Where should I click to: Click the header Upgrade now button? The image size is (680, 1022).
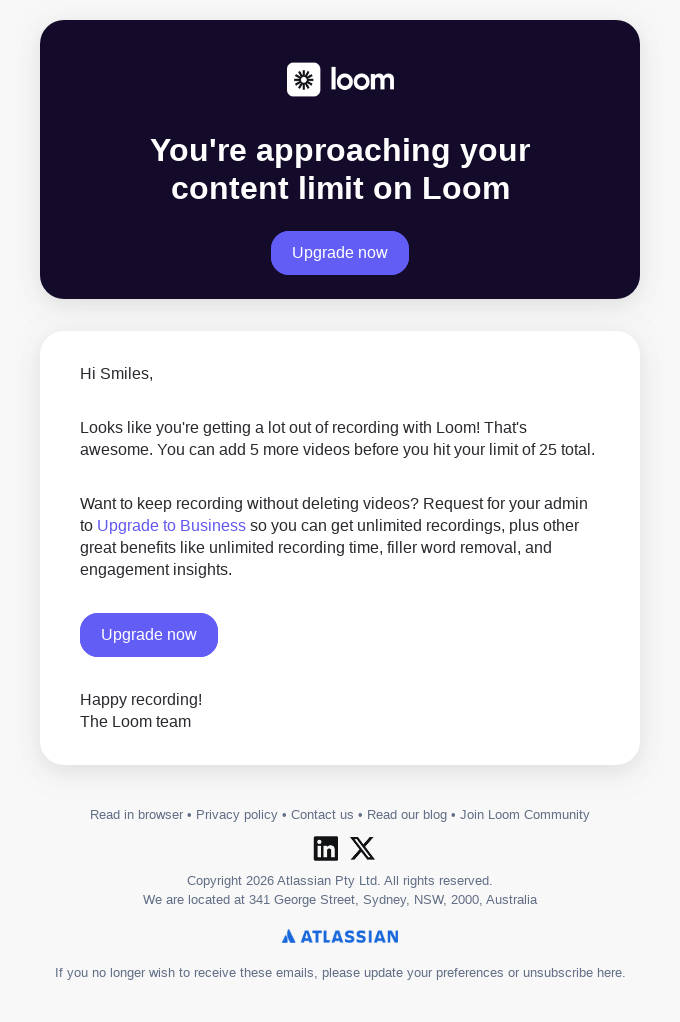point(340,253)
